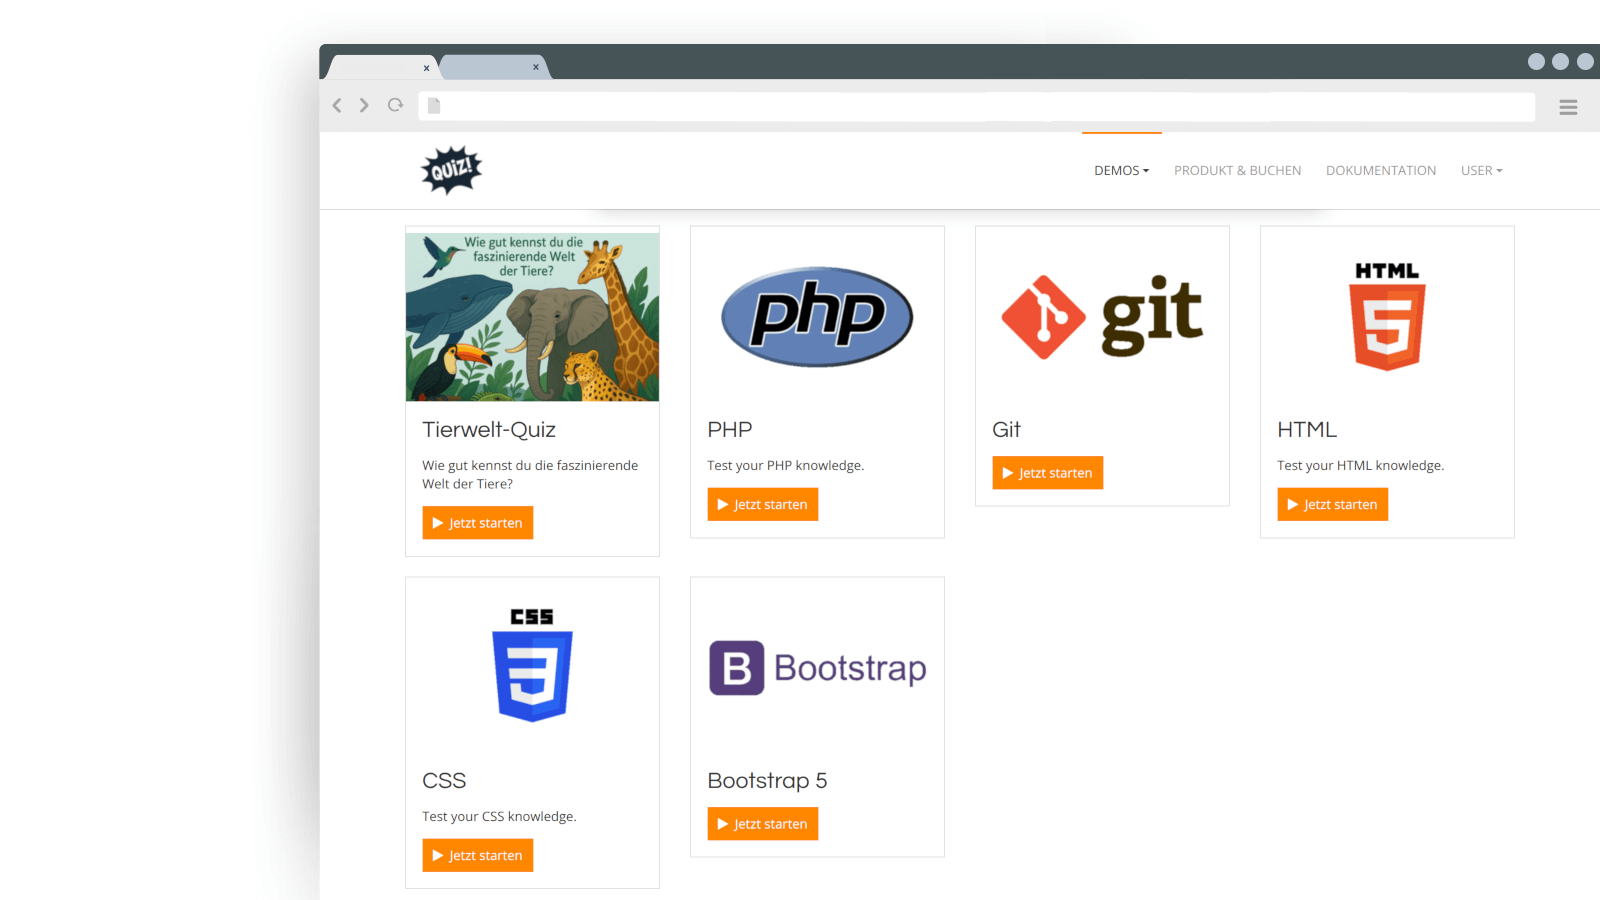This screenshot has height=900, width=1600.
Task: Click the HTML5 logo image
Action: tap(1387, 316)
